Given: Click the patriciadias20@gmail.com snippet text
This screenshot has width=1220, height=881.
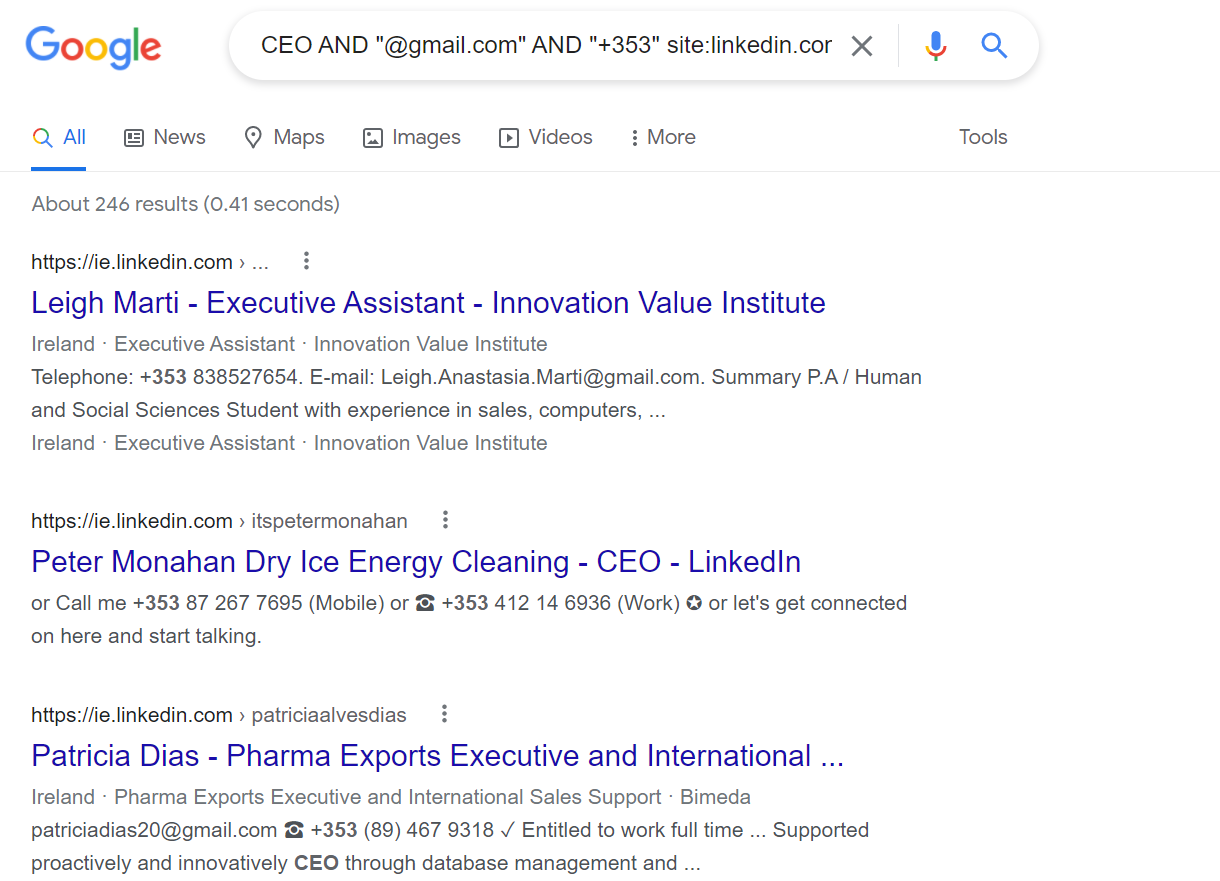Looking at the screenshot, I should click(154, 830).
